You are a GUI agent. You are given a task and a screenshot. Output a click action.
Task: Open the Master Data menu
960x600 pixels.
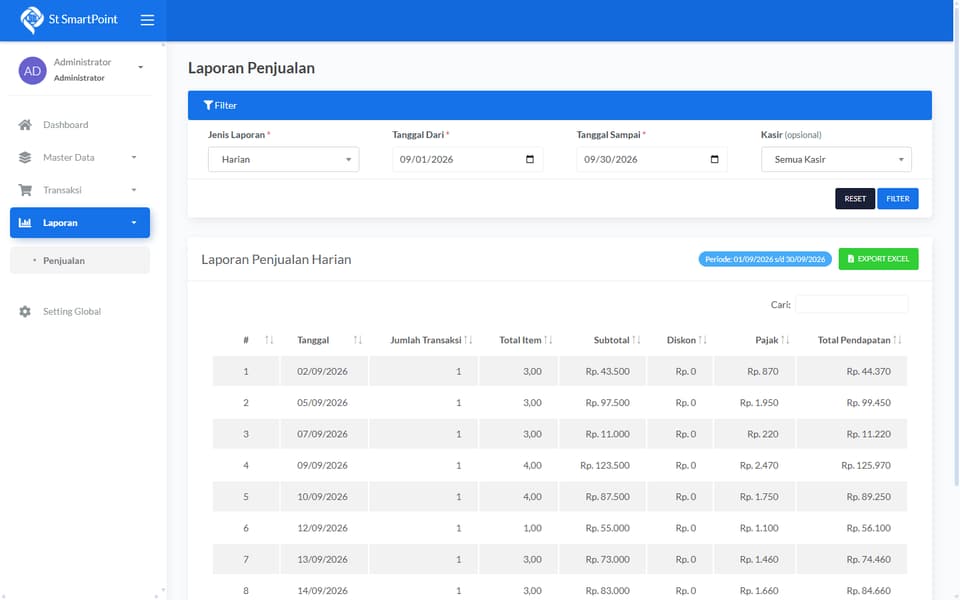[x=80, y=157]
